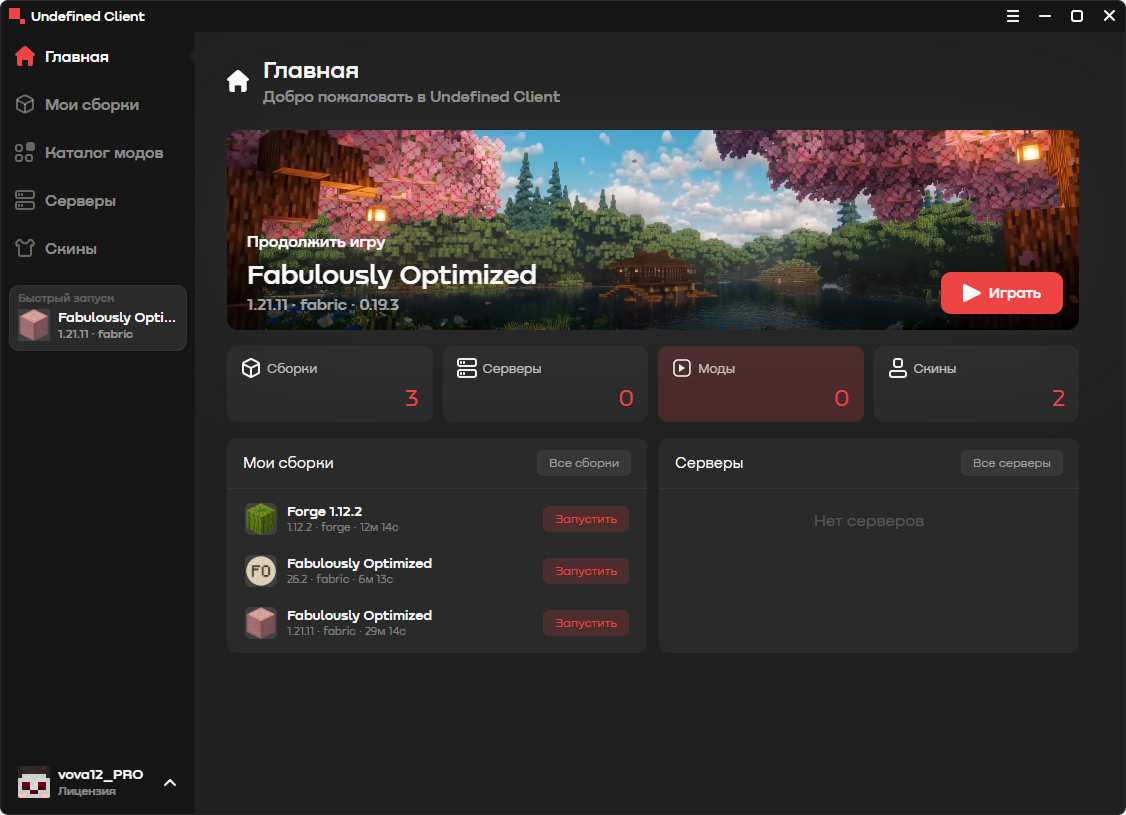Click the FO round icon of 26.2 build
1126x815 pixels.
pos(261,571)
